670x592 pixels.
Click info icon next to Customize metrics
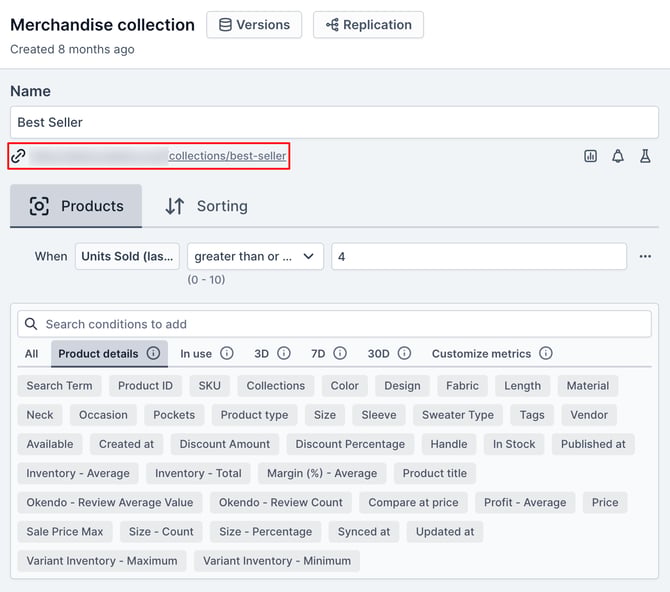(546, 353)
